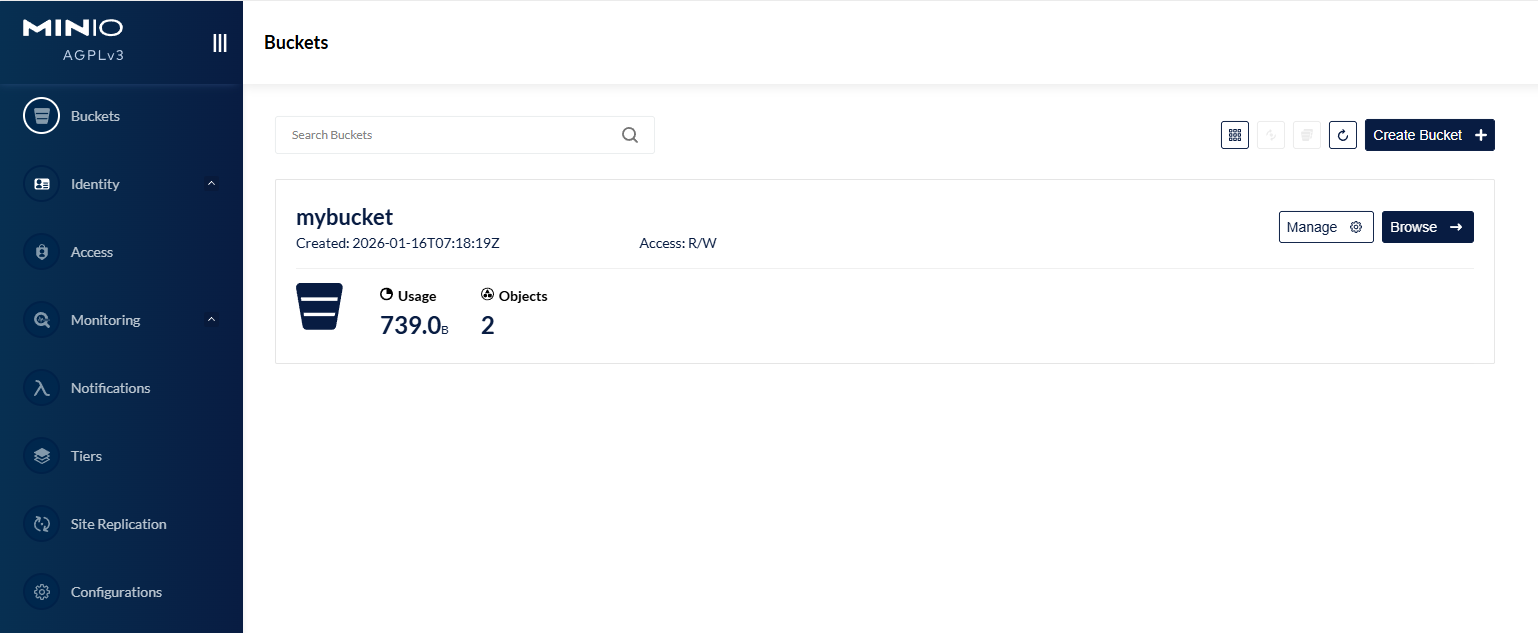Click the Site Replication cycle icon

[x=42, y=524]
